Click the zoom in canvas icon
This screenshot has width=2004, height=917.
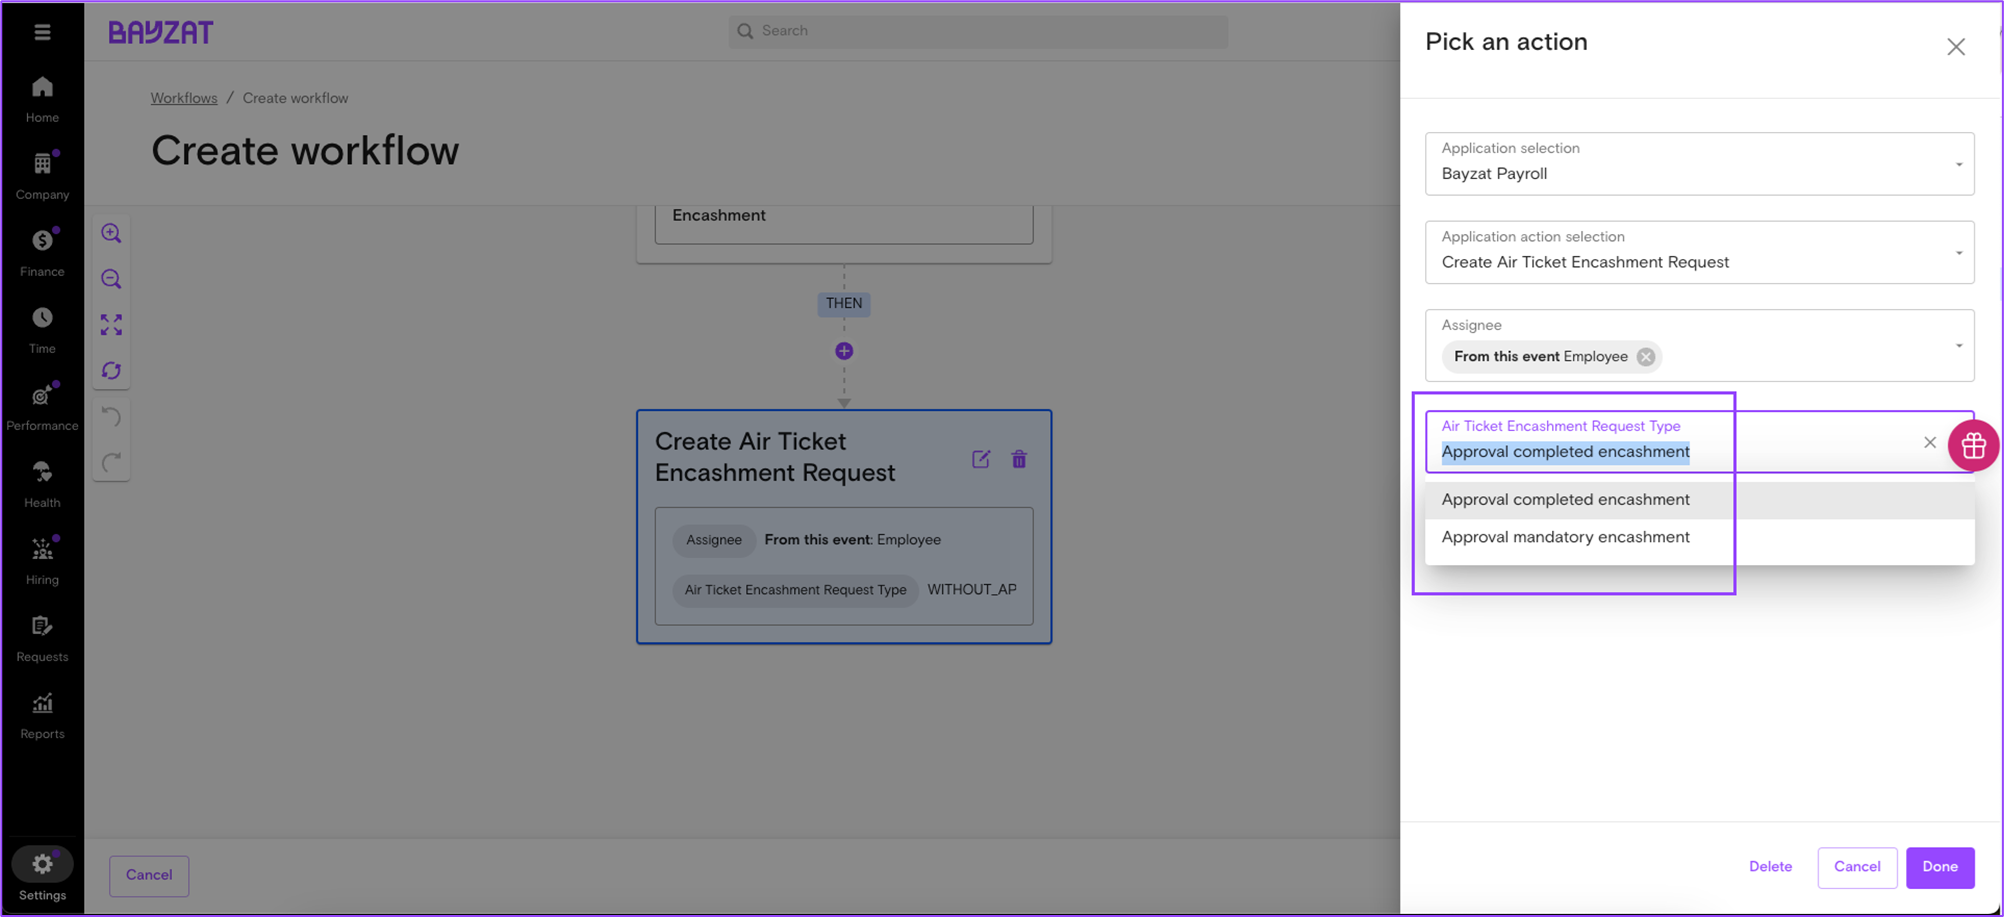tap(111, 233)
